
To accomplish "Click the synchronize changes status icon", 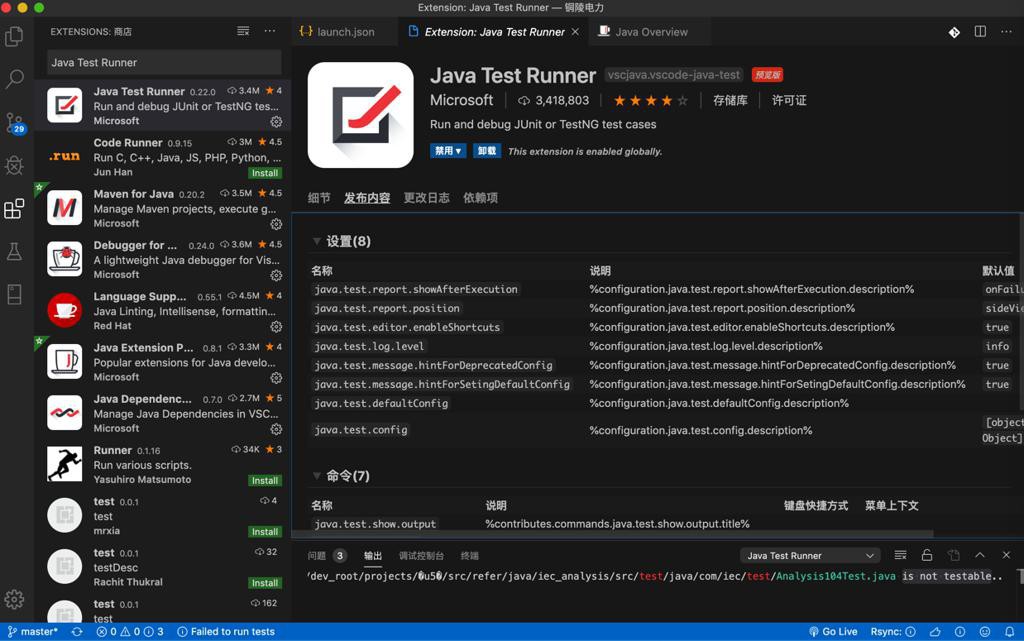I will tap(77, 631).
